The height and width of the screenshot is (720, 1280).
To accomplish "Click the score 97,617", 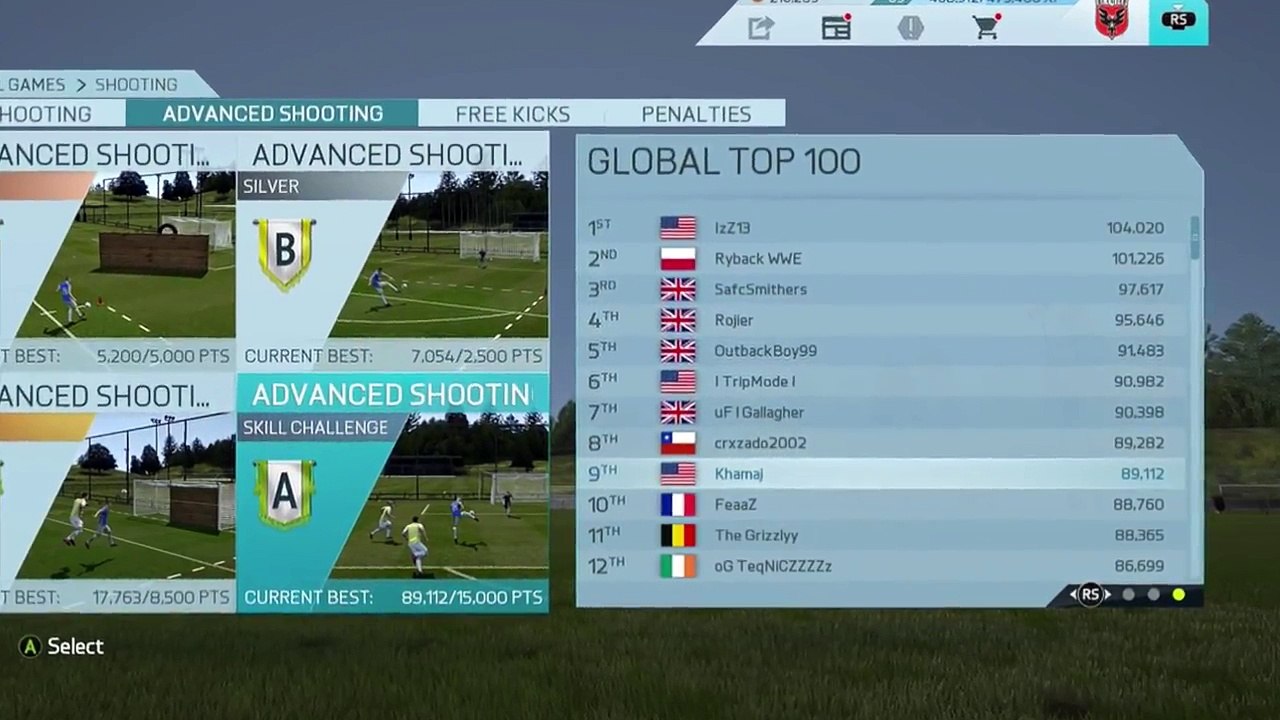I will pyautogui.click(x=1141, y=290).
